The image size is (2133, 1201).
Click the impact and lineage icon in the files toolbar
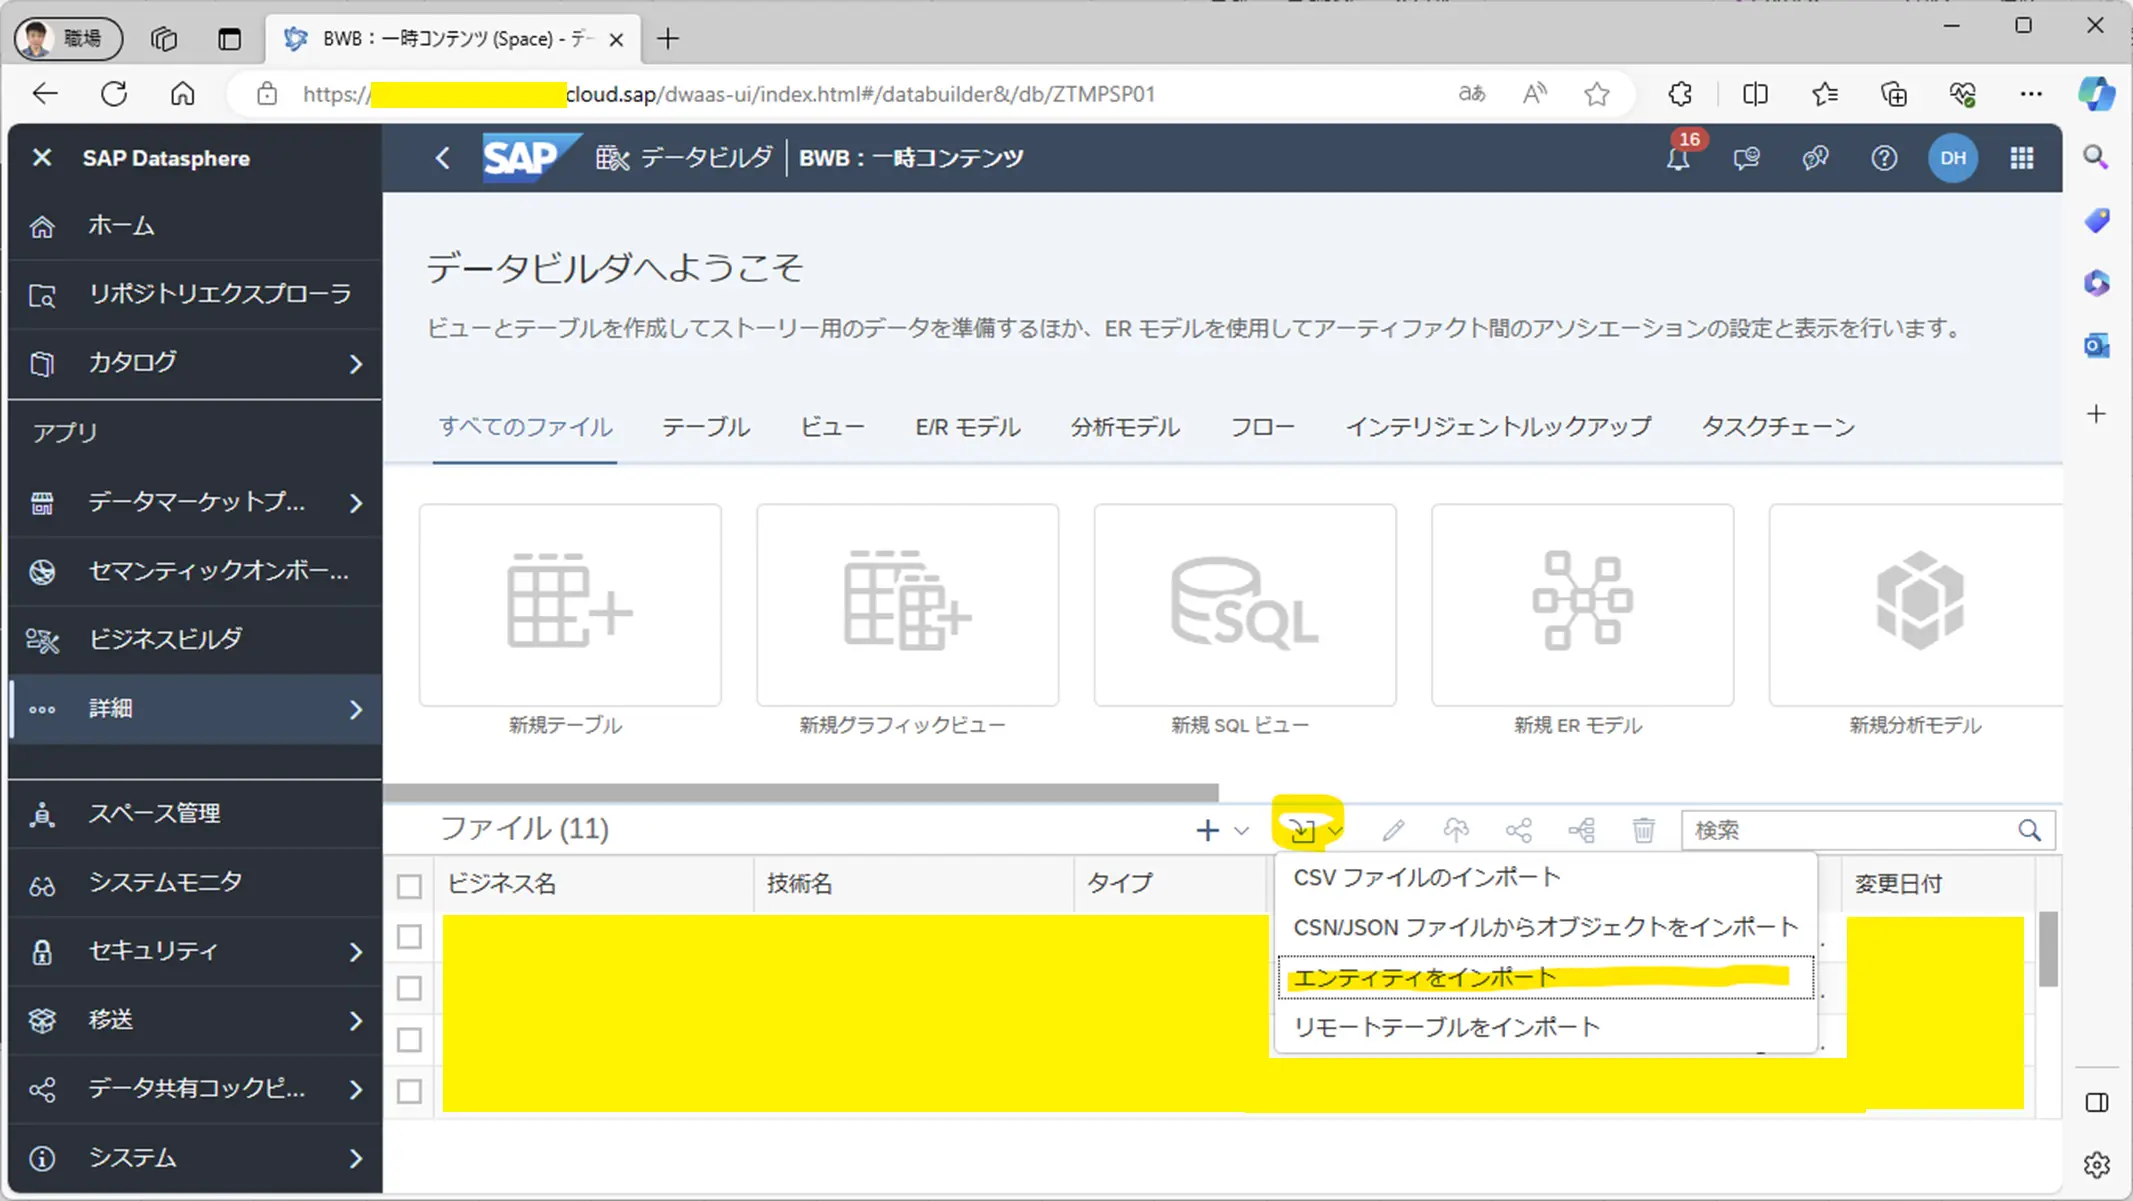coord(1581,830)
